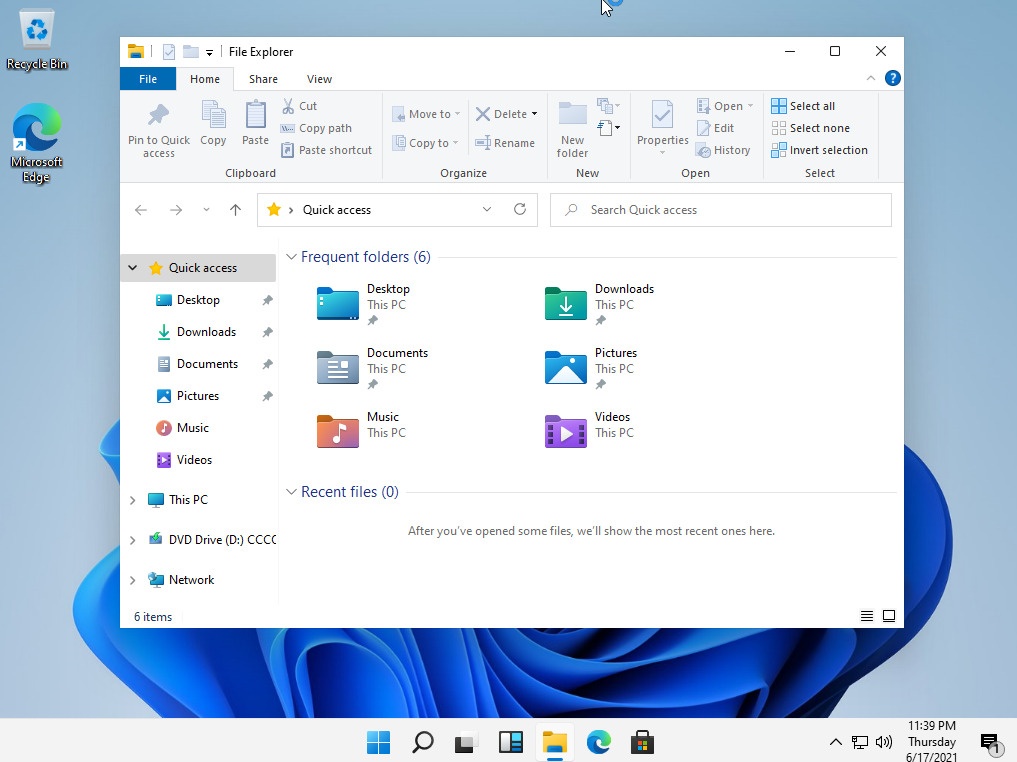The width and height of the screenshot is (1017, 762).
Task: Click the Properties quick toolbar icon in title bar
Action: click(x=169, y=52)
